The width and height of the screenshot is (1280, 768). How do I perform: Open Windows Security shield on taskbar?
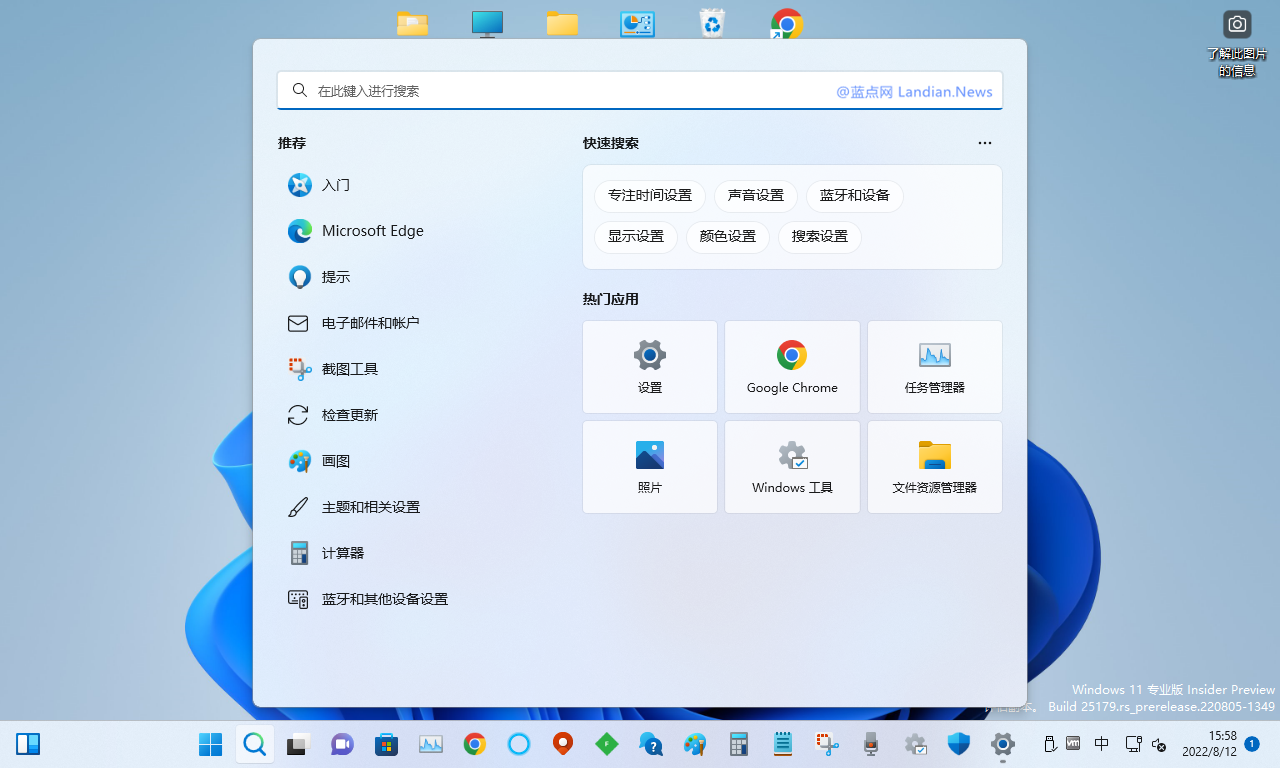(959, 744)
